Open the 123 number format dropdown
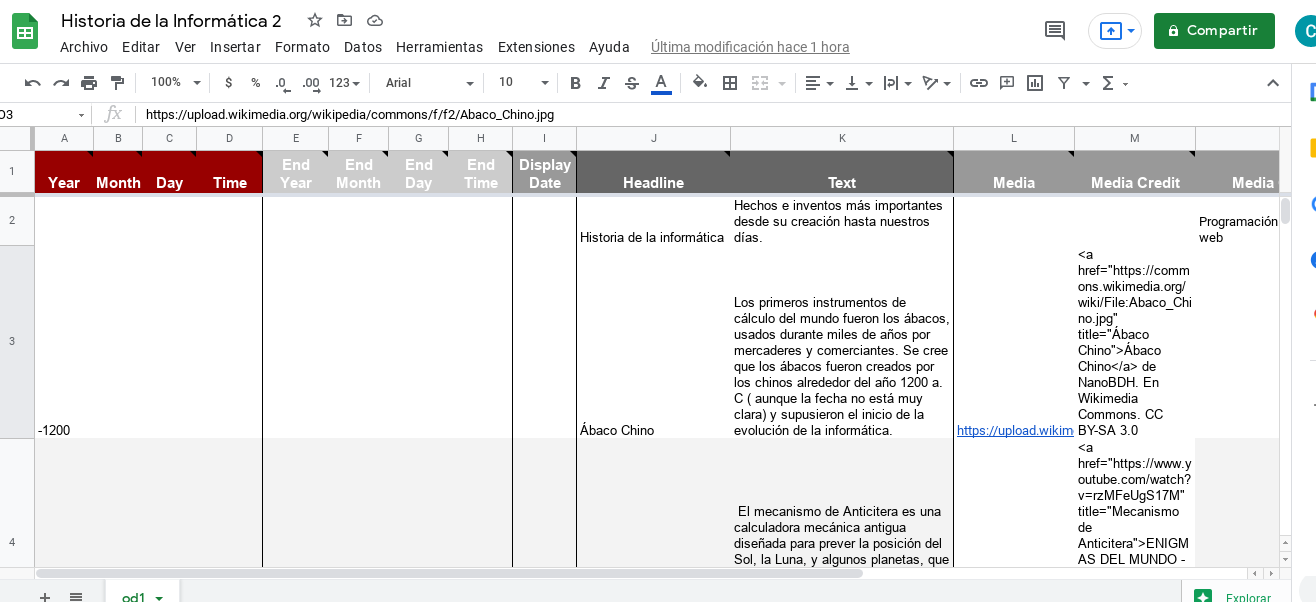 pyautogui.click(x=344, y=83)
